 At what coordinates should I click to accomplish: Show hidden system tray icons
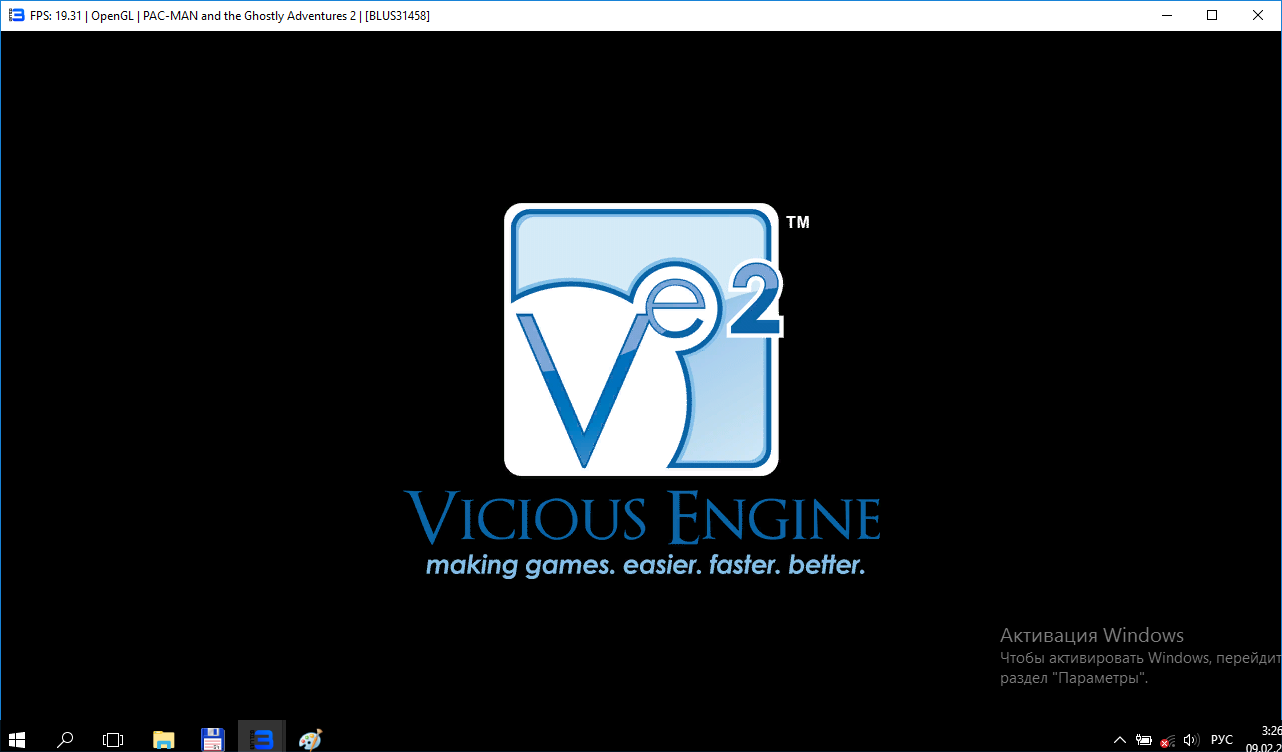1120,740
